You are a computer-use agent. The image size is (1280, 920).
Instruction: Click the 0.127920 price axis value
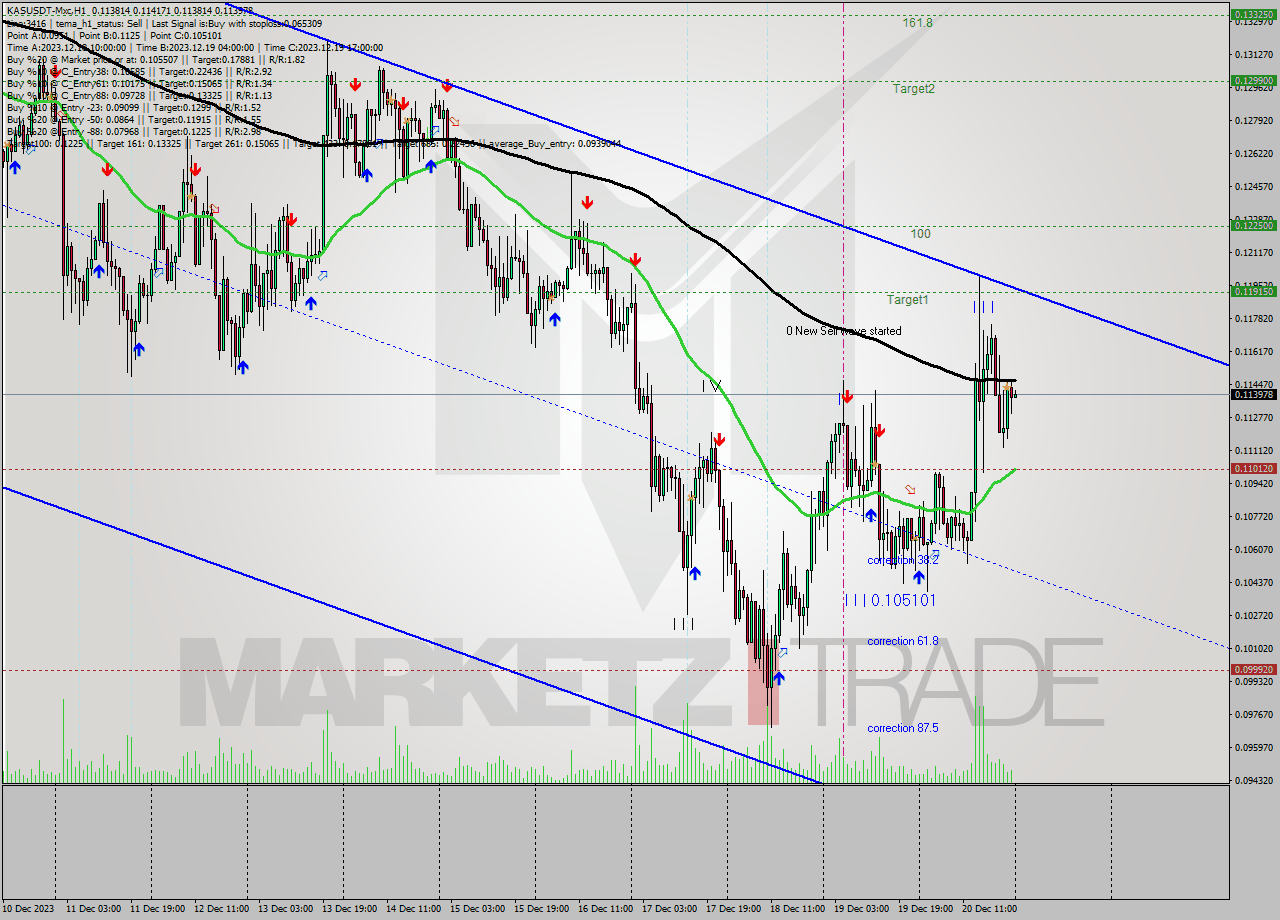tap(1253, 120)
